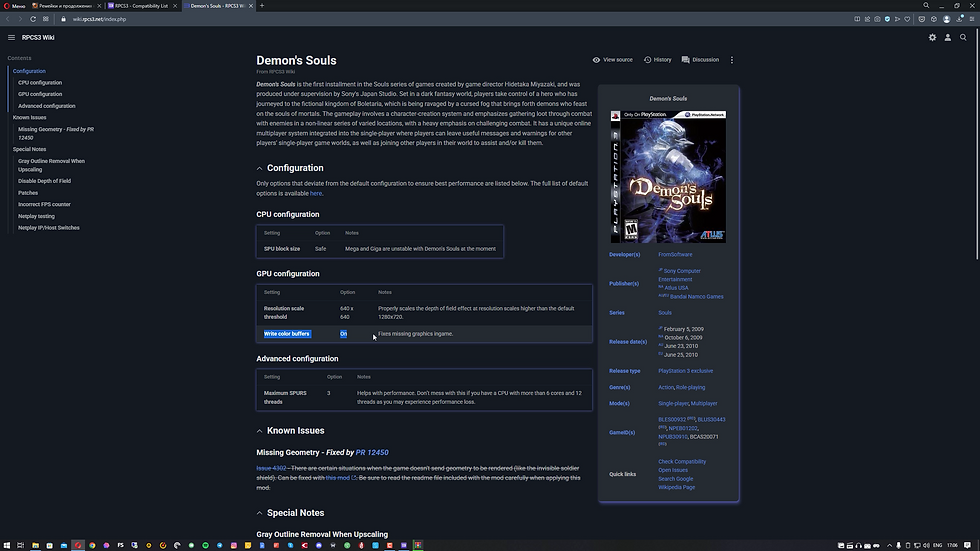This screenshot has height=551, width=980.
Task: Follow the 'here' default options link
Action: point(316,194)
